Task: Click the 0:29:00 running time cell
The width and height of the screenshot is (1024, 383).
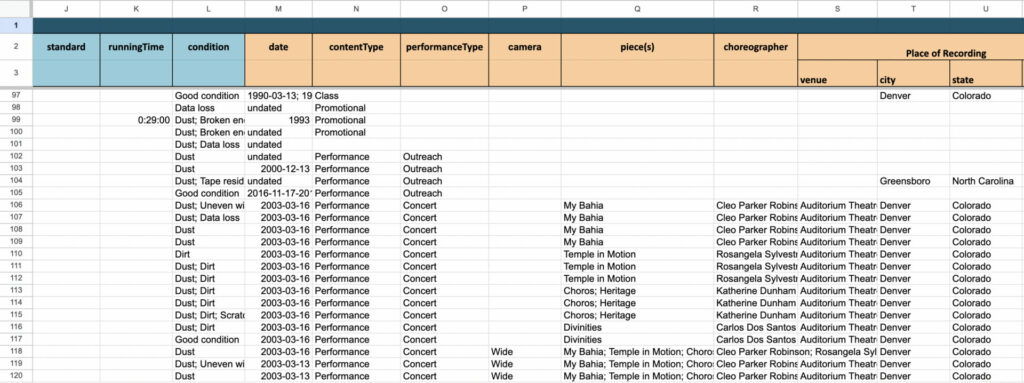Action: coord(136,120)
